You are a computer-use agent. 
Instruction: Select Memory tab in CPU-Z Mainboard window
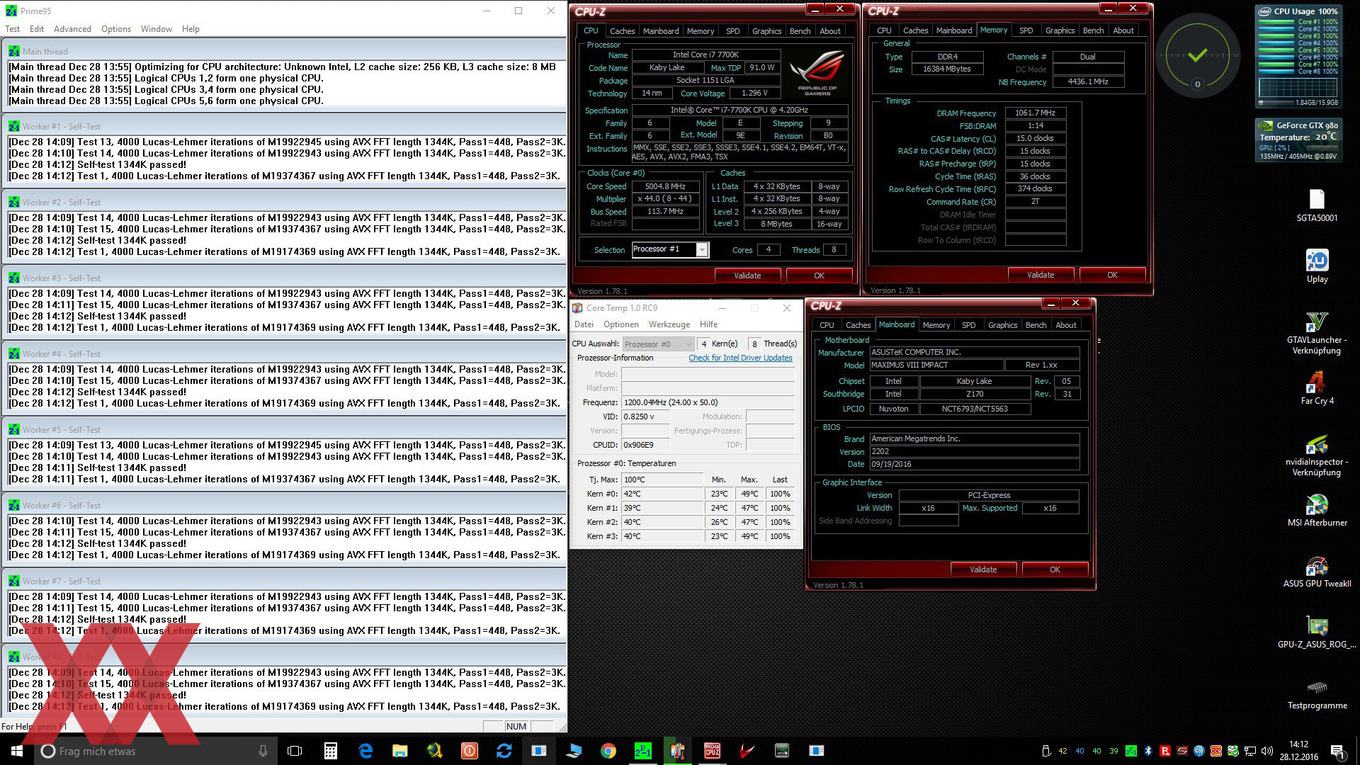tap(936, 325)
